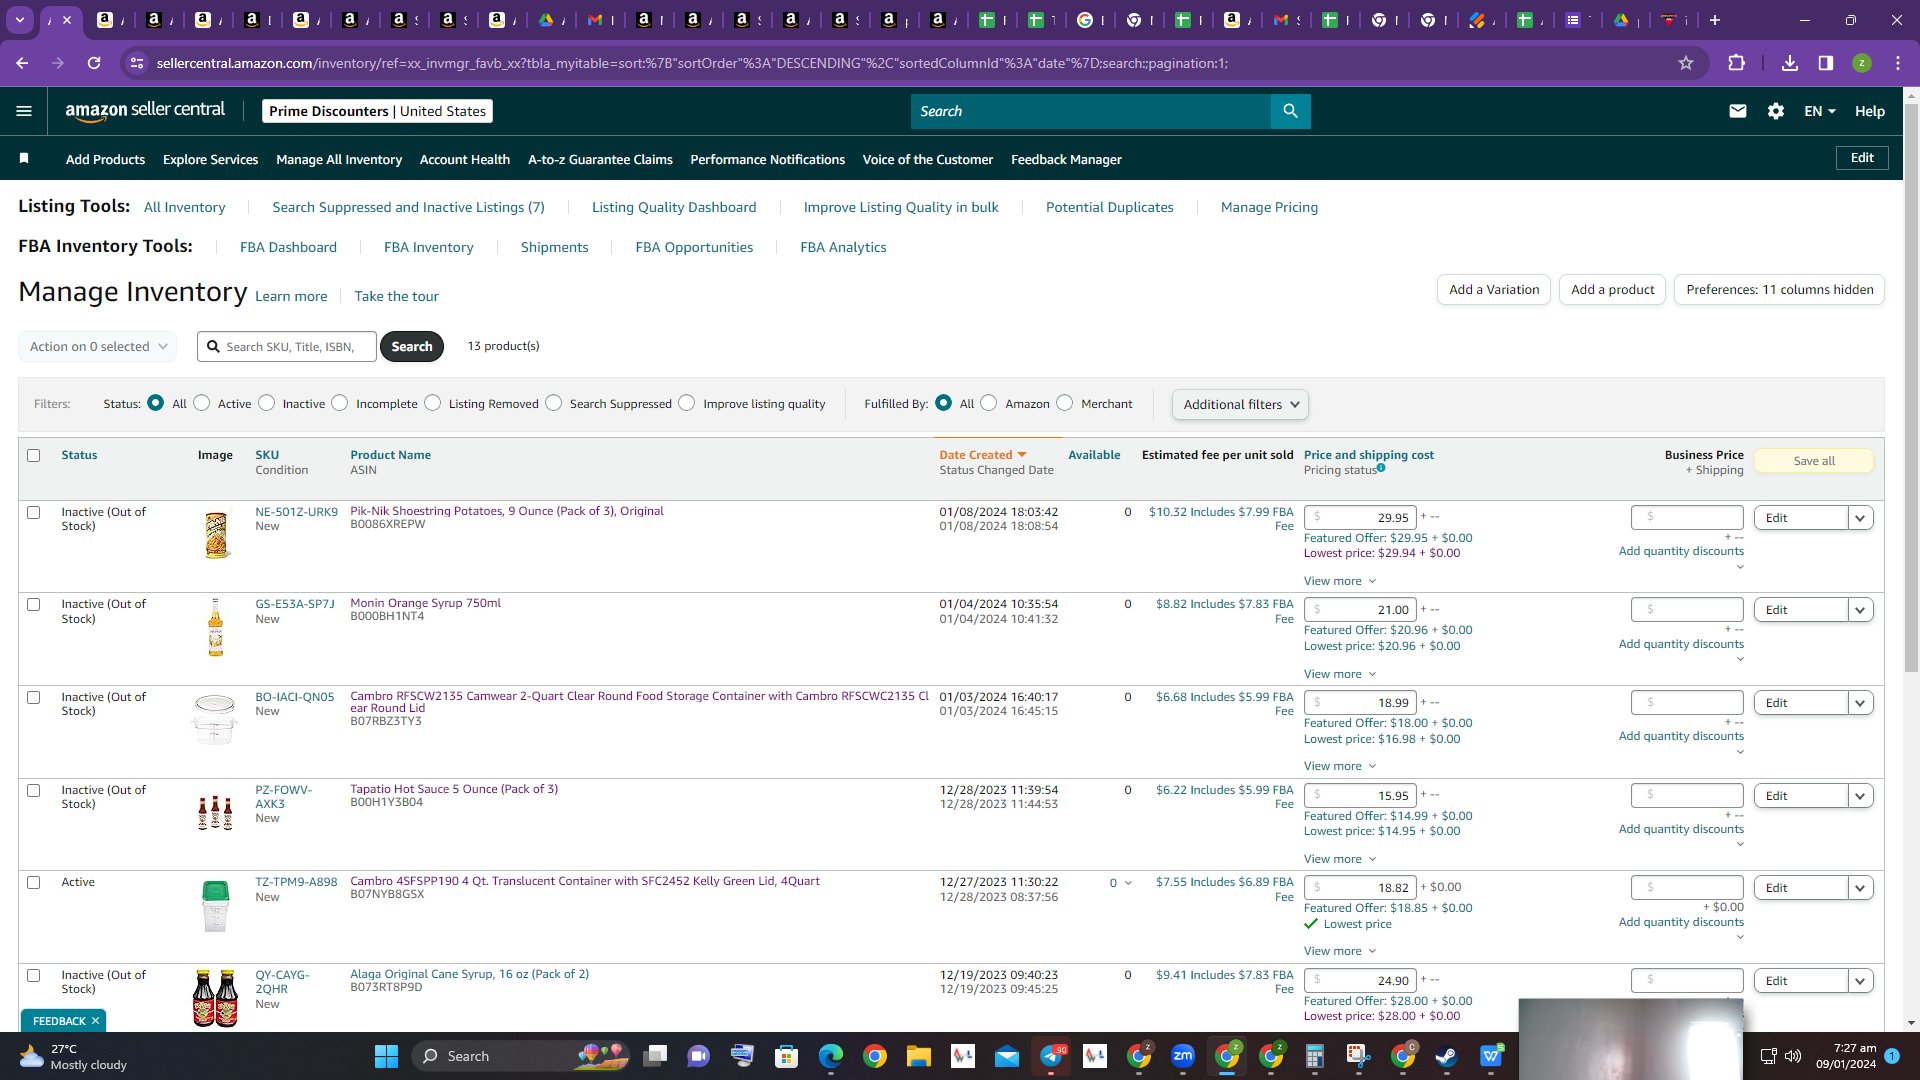Click the Add a Variation button
Screen dimensions: 1920x1080
[x=1494, y=290]
